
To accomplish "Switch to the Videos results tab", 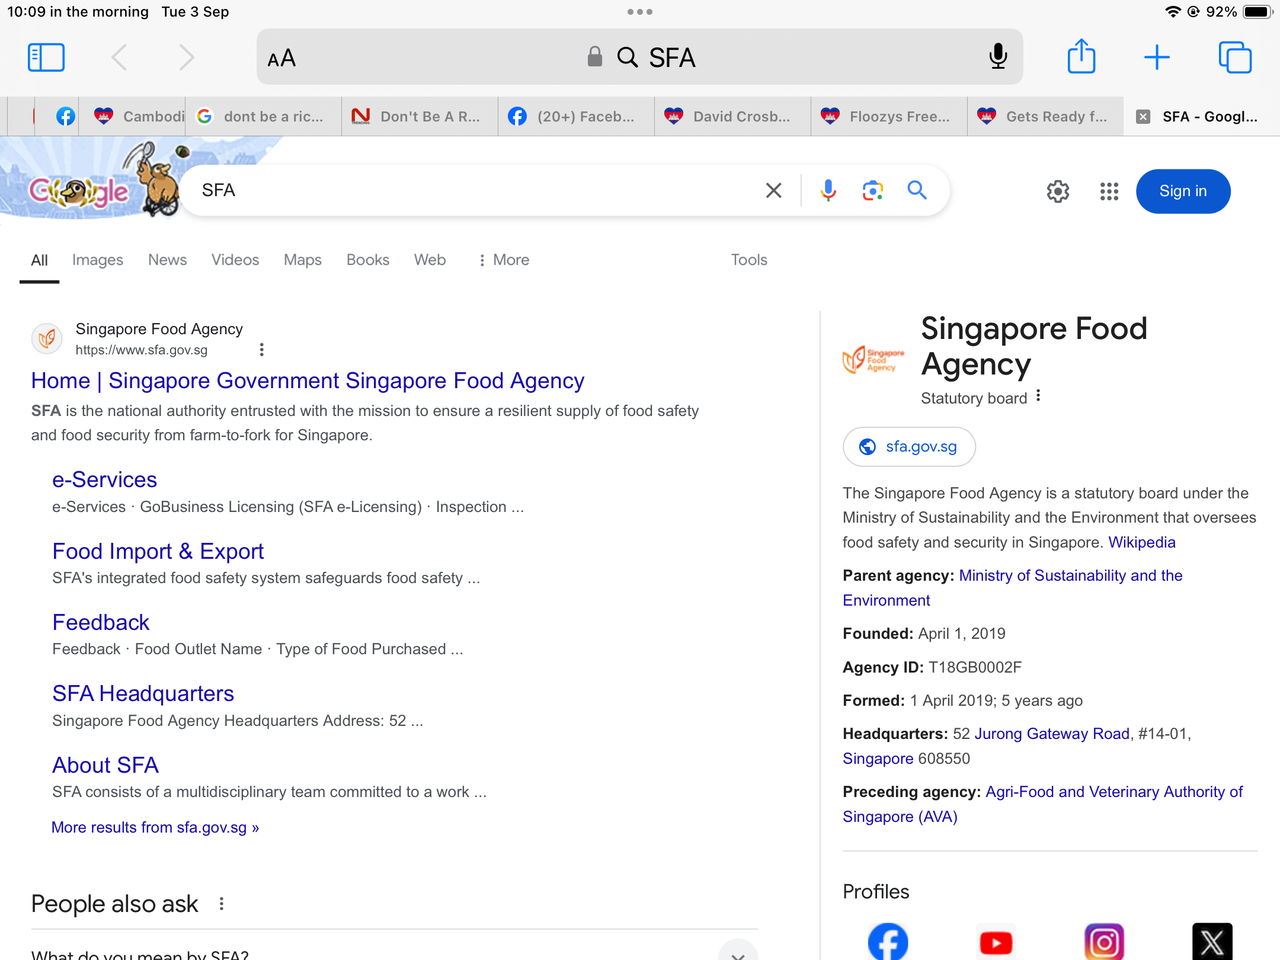I will (235, 260).
